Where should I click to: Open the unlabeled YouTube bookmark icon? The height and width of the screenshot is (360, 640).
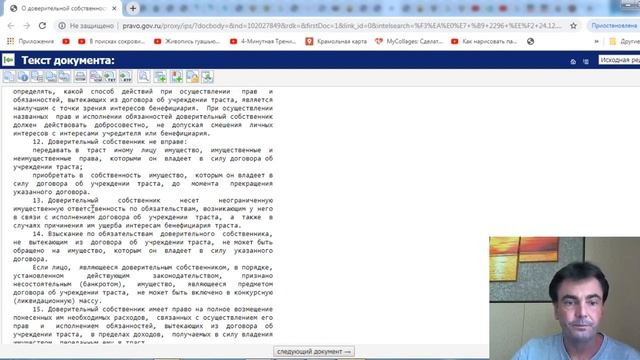click(66, 41)
